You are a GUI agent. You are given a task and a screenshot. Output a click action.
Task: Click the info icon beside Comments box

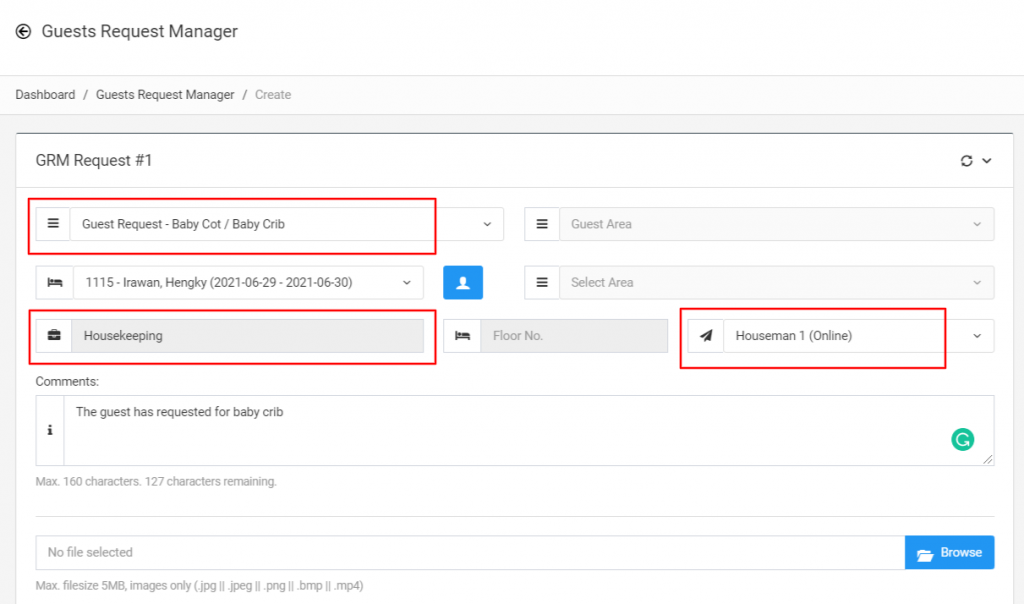50,430
